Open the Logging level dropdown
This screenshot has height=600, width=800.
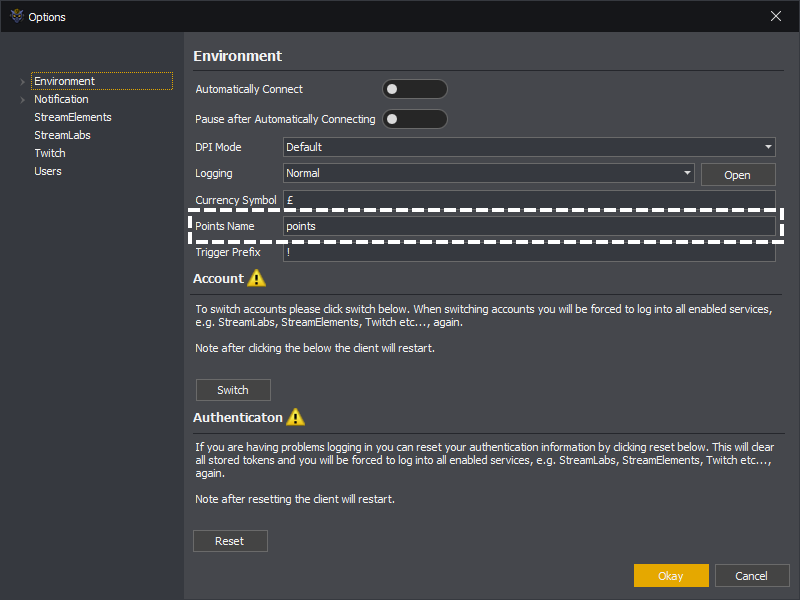click(488, 173)
